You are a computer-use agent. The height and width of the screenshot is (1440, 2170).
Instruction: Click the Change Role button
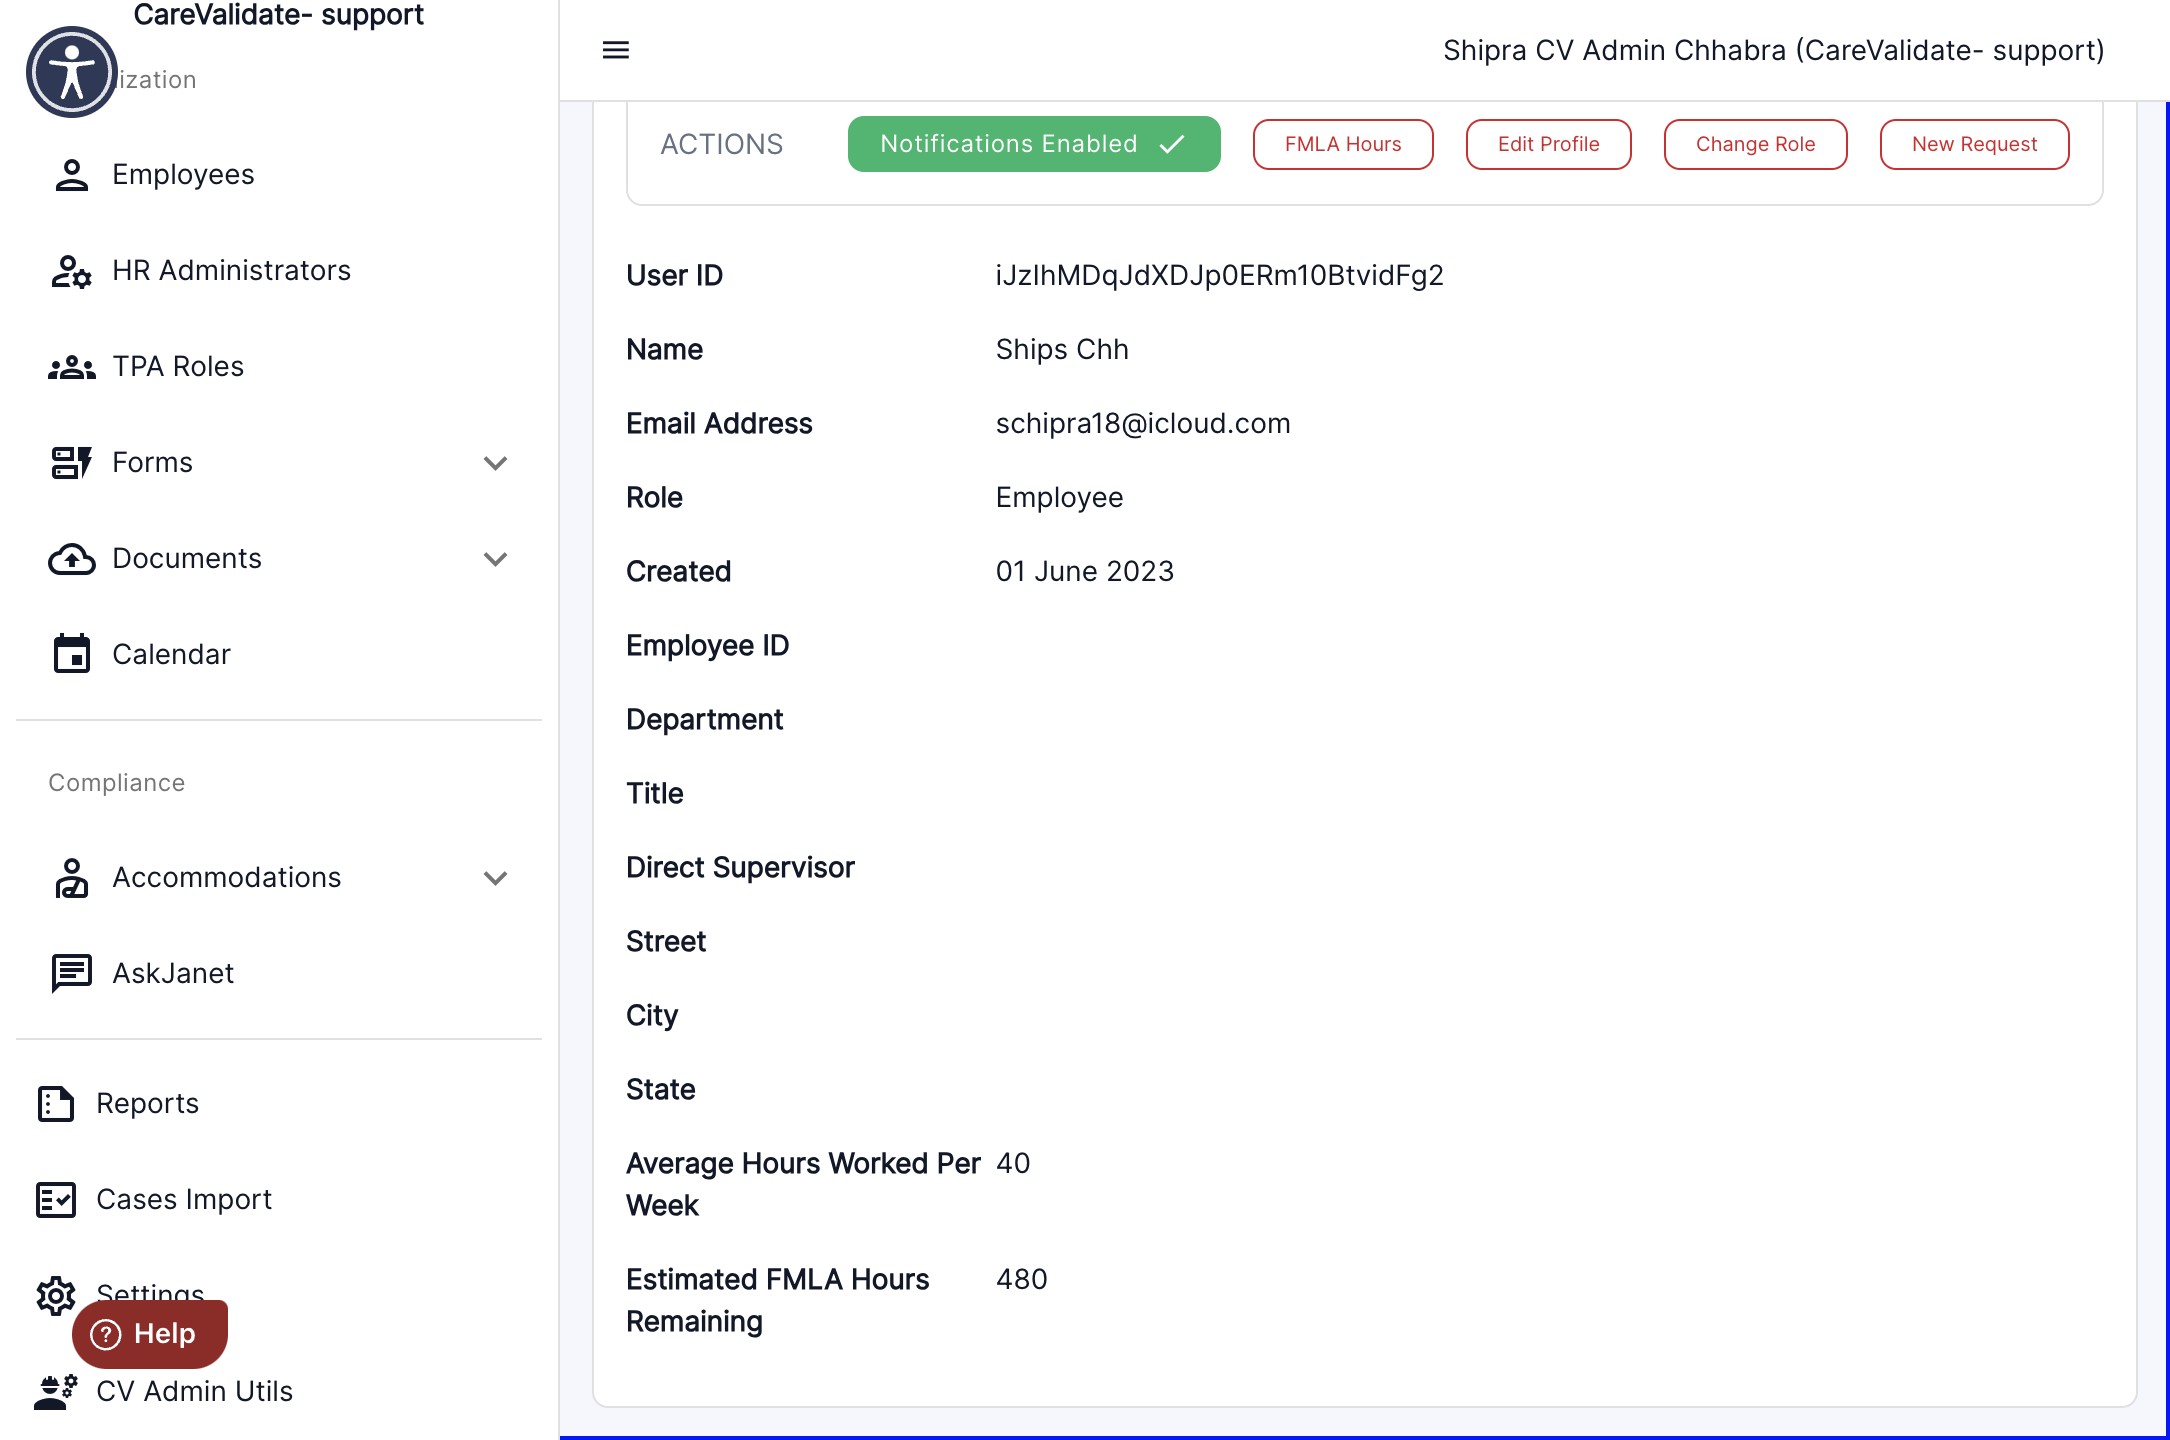coord(1755,144)
